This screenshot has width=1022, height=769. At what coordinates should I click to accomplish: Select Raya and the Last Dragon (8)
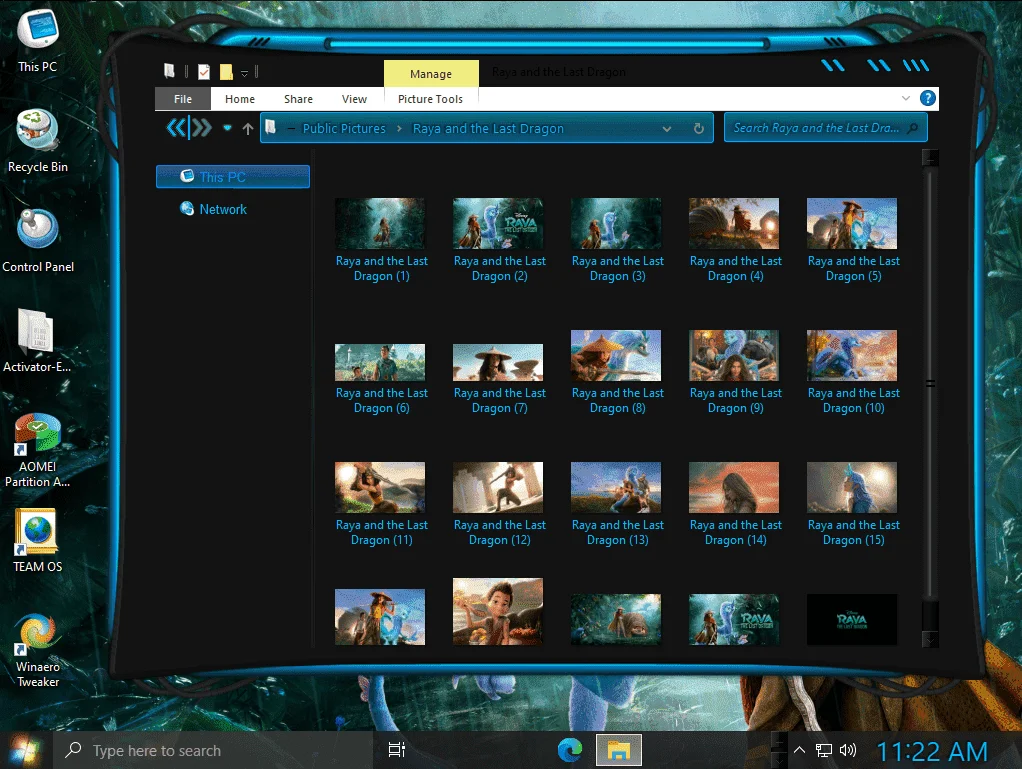coord(617,372)
